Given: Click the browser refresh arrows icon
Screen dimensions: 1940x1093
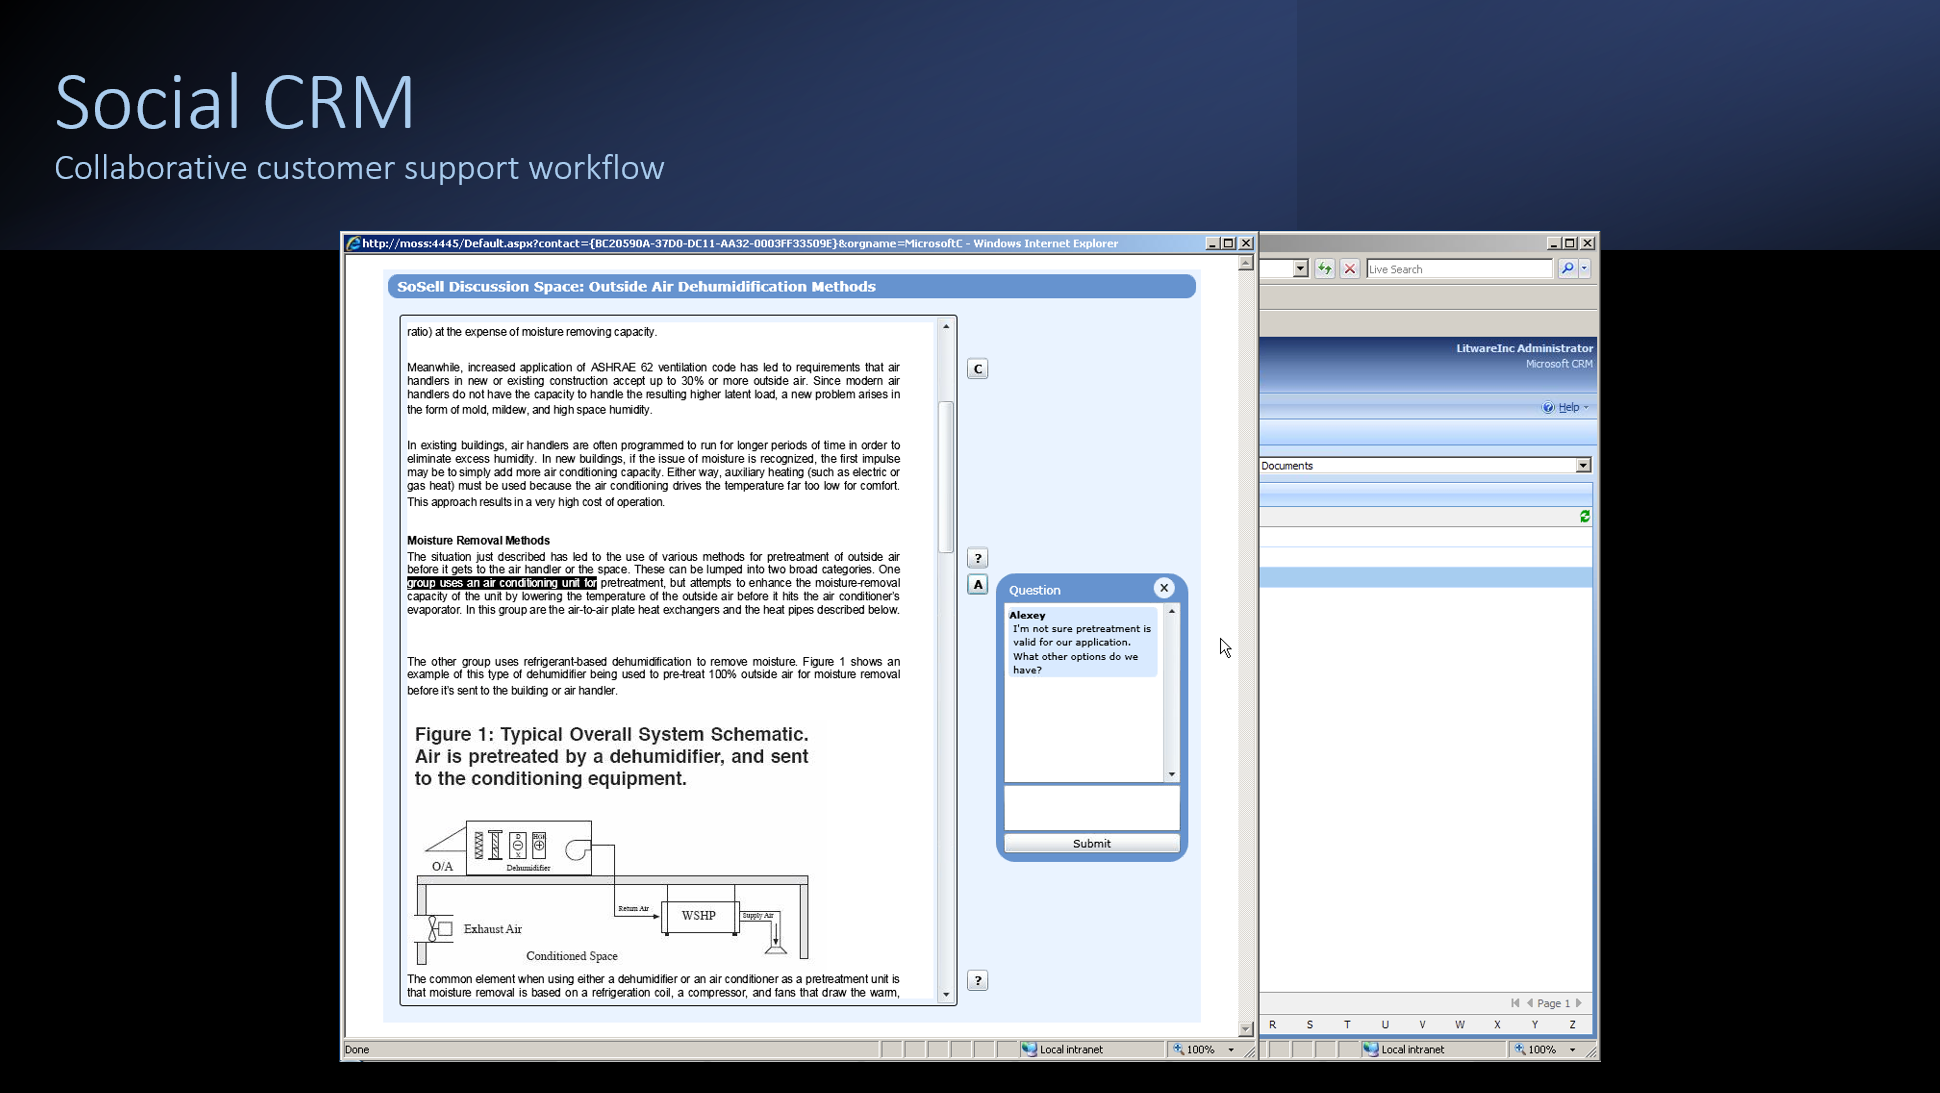Looking at the screenshot, I should (1324, 269).
